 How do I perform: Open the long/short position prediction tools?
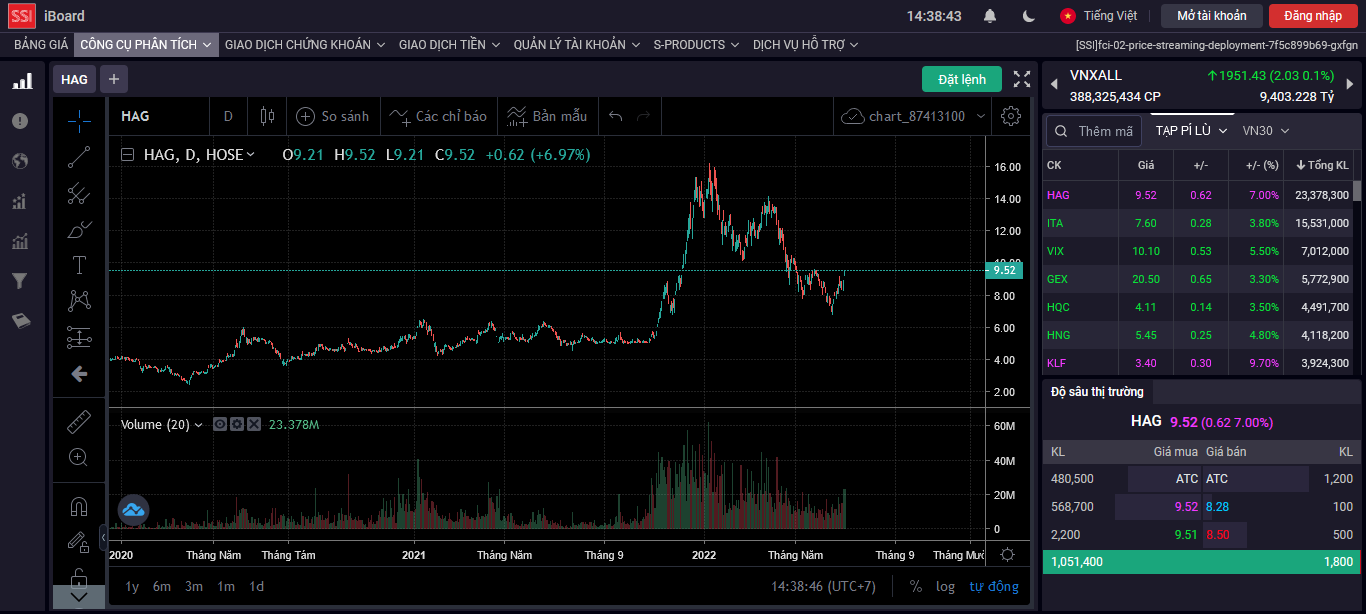tap(79, 337)
